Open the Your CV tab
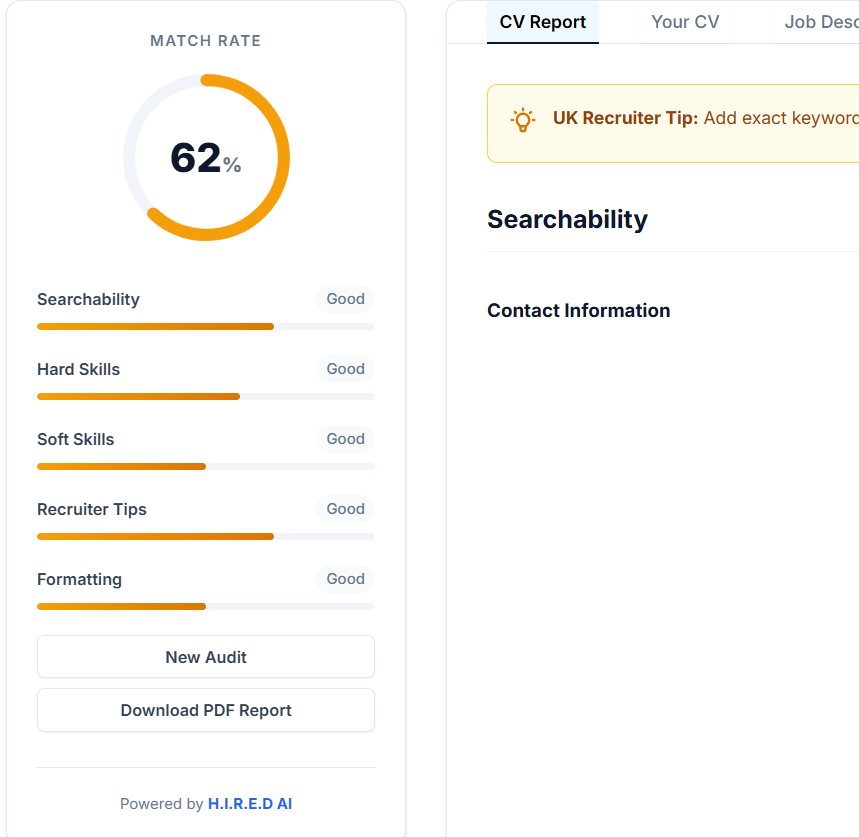The image size is (859, 837). [x=685, y=22]
